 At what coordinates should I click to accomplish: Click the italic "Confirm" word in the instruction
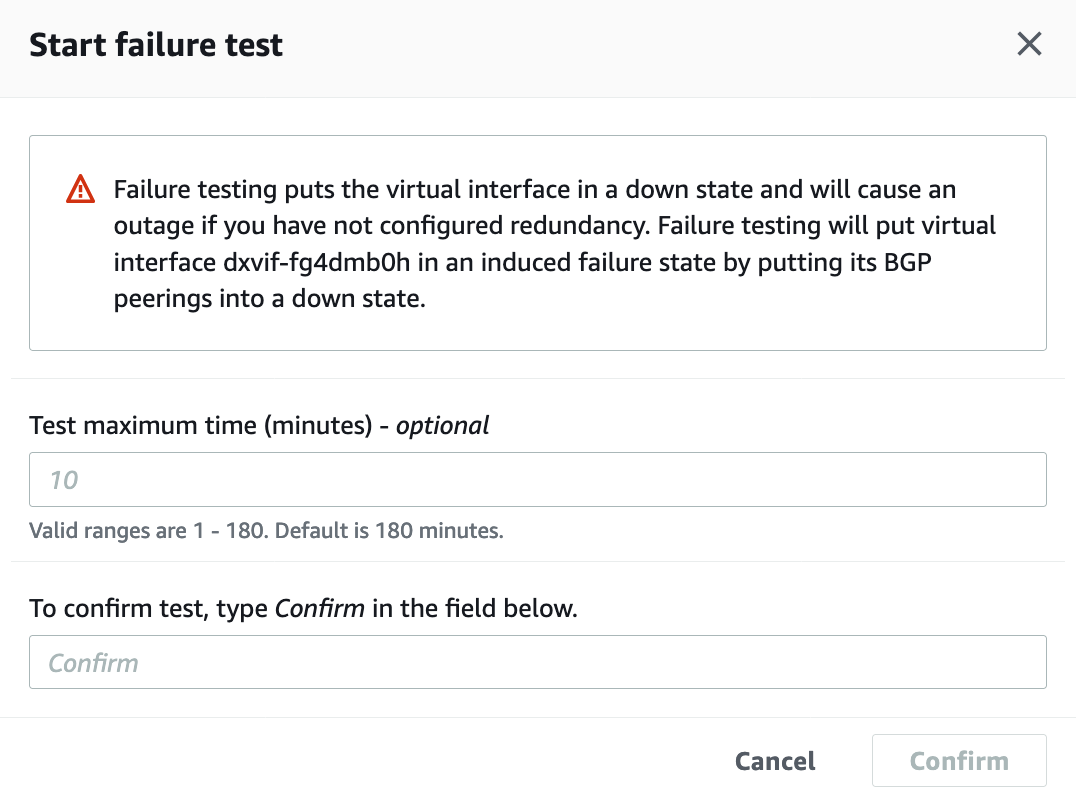[320, 608]
